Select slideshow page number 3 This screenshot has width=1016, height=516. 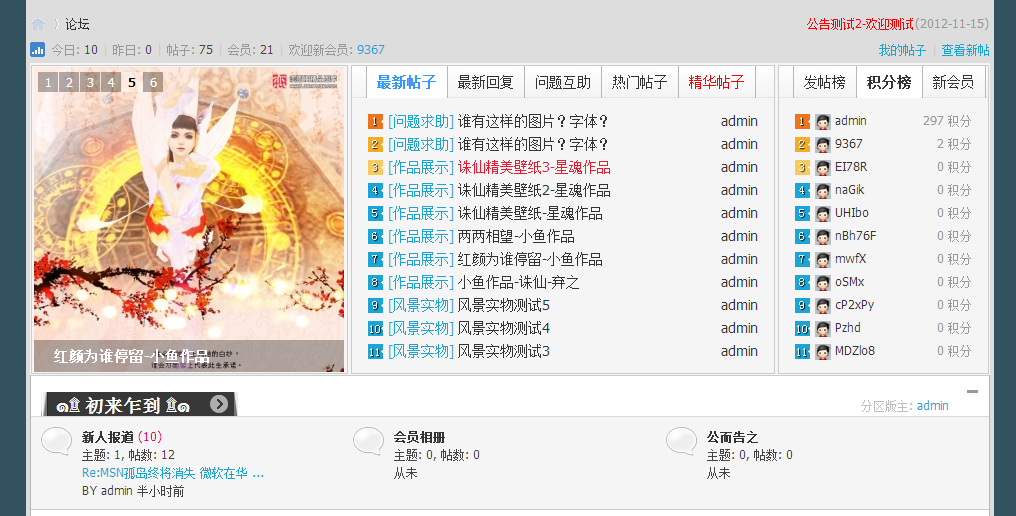tap(90, 82)
